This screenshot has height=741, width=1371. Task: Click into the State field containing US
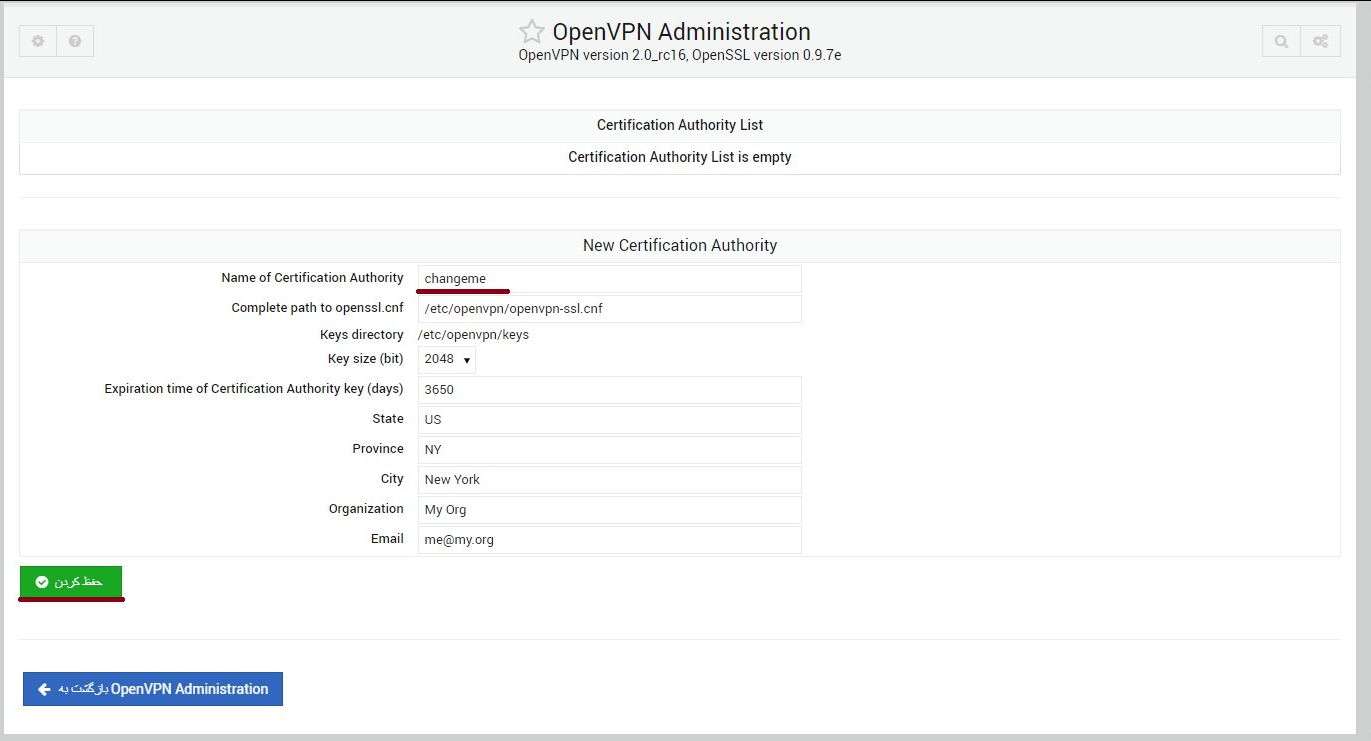(609, 420)
